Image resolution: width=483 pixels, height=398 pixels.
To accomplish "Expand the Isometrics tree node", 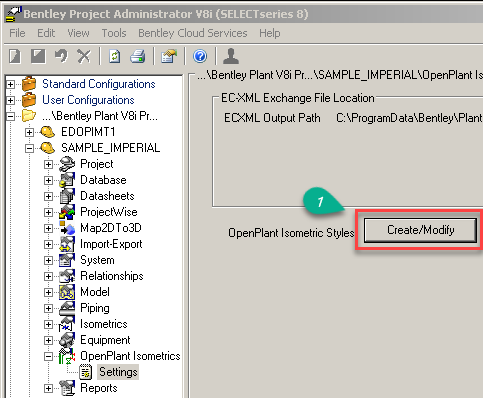I will coord(48,324).
